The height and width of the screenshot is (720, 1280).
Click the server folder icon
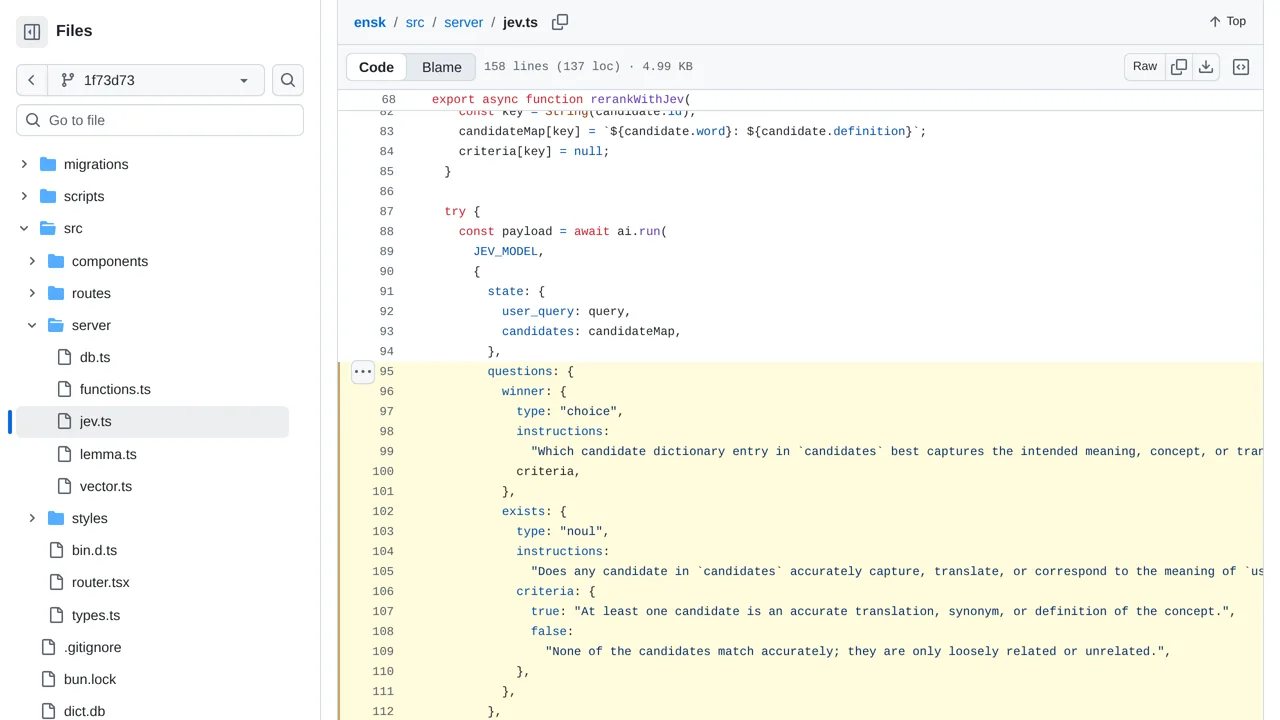56,325
